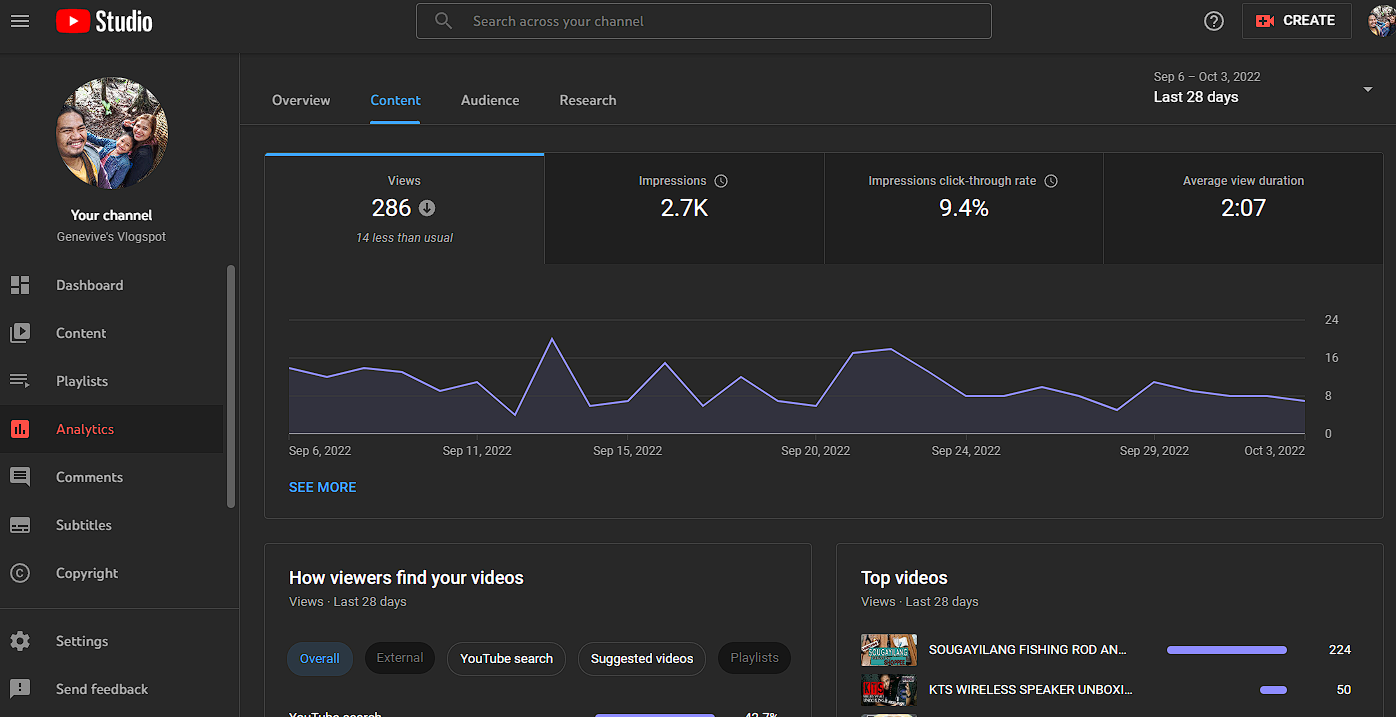Click the YouTube Studio logo

tap(104, 20)
